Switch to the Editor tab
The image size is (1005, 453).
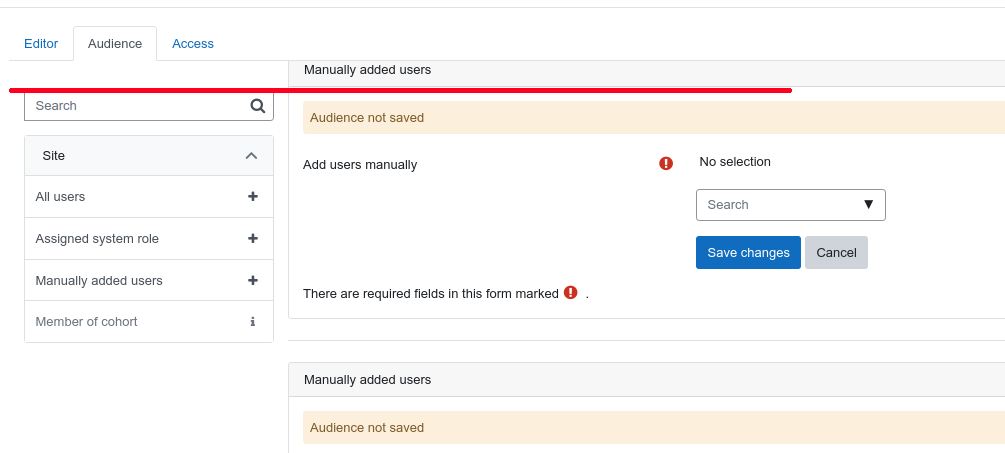pos(41,44)
